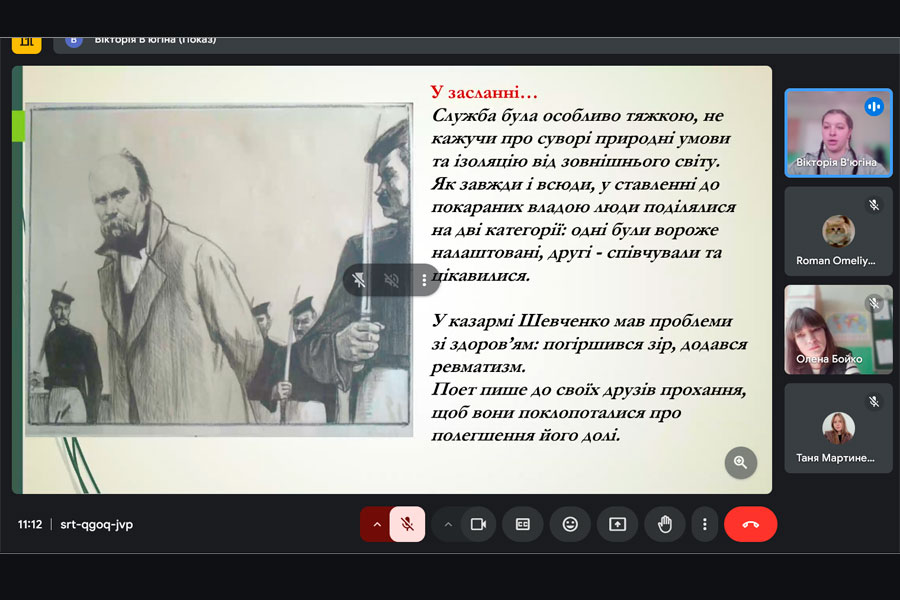The height and width of the screenshot is (600, 900).
Task: Click crossed-out audio icon on presentation overlay
Action: 392,280
